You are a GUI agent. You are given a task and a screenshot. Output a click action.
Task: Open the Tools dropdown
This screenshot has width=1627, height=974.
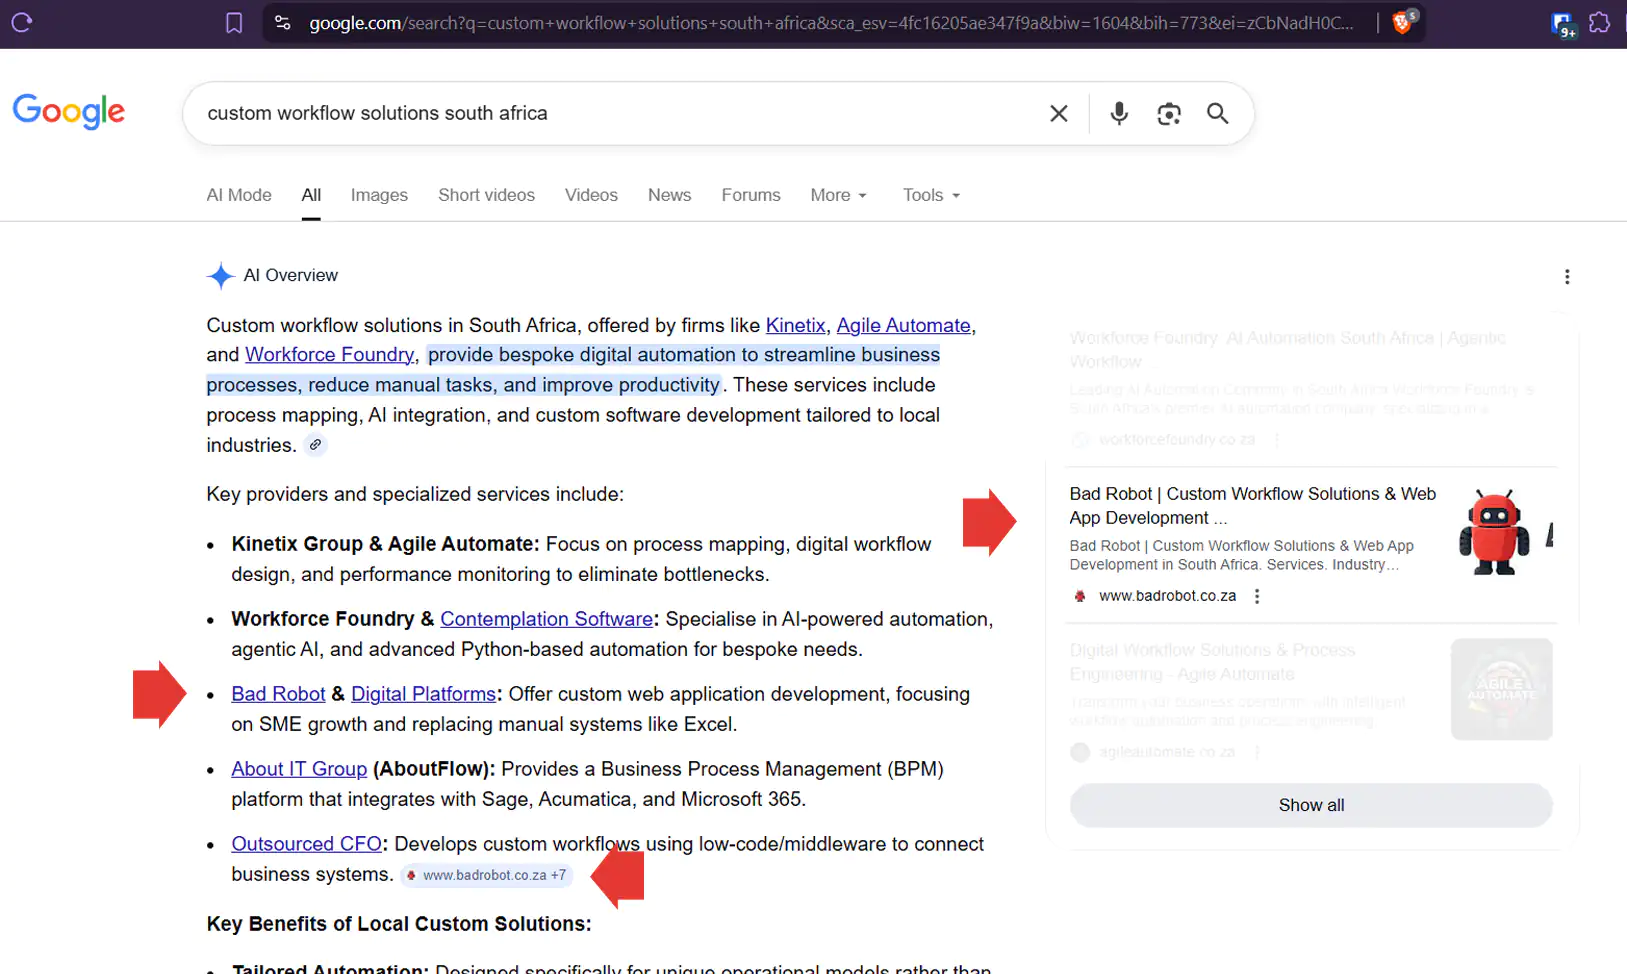929,195
